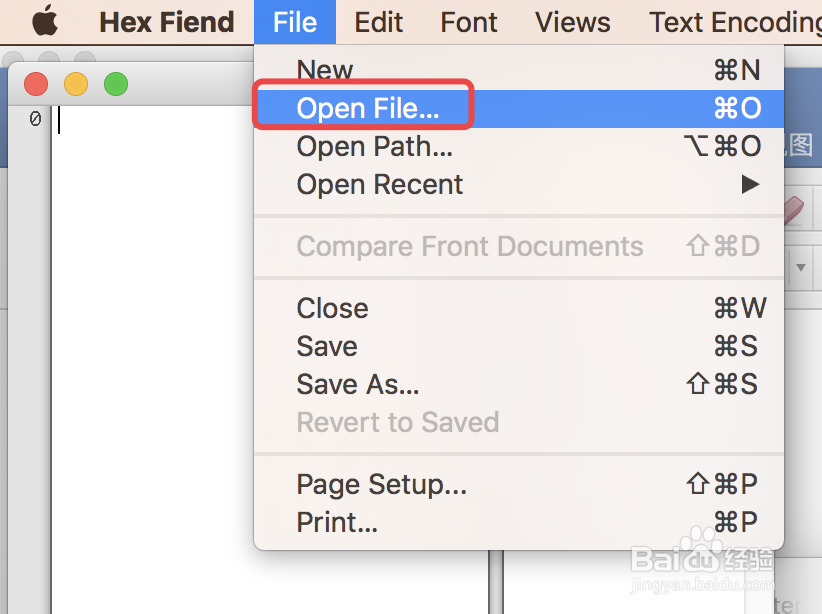
Task: Click the green zoom window button
Action: coord(116,85)
